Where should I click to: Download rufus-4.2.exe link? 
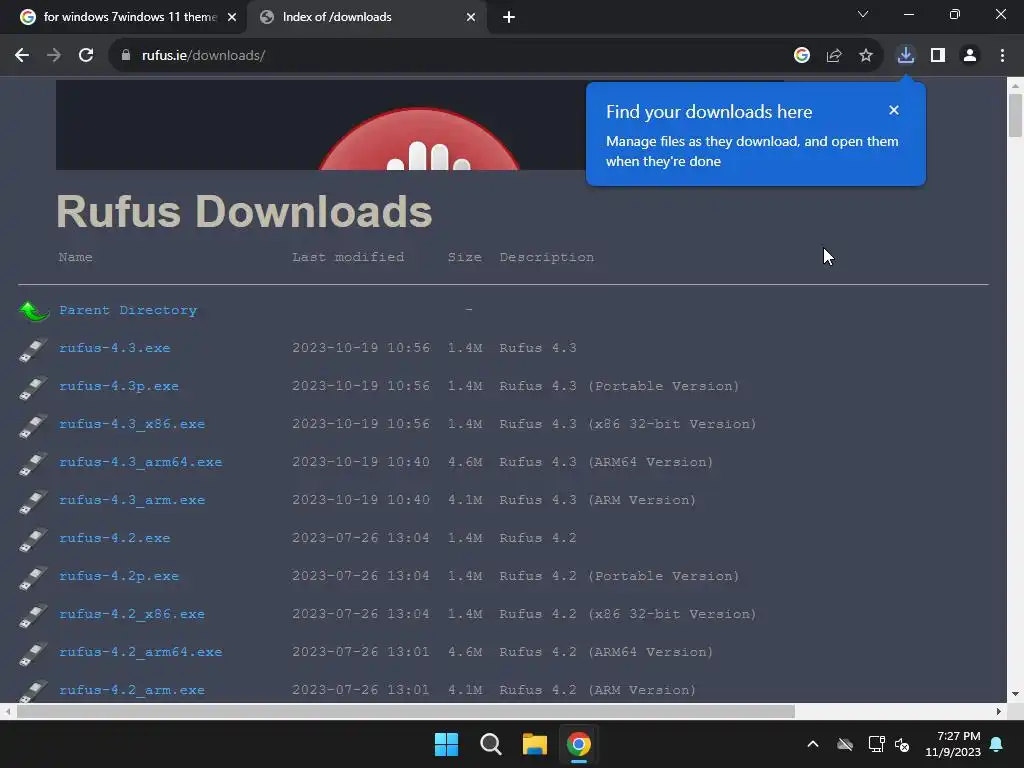point(114,537)
